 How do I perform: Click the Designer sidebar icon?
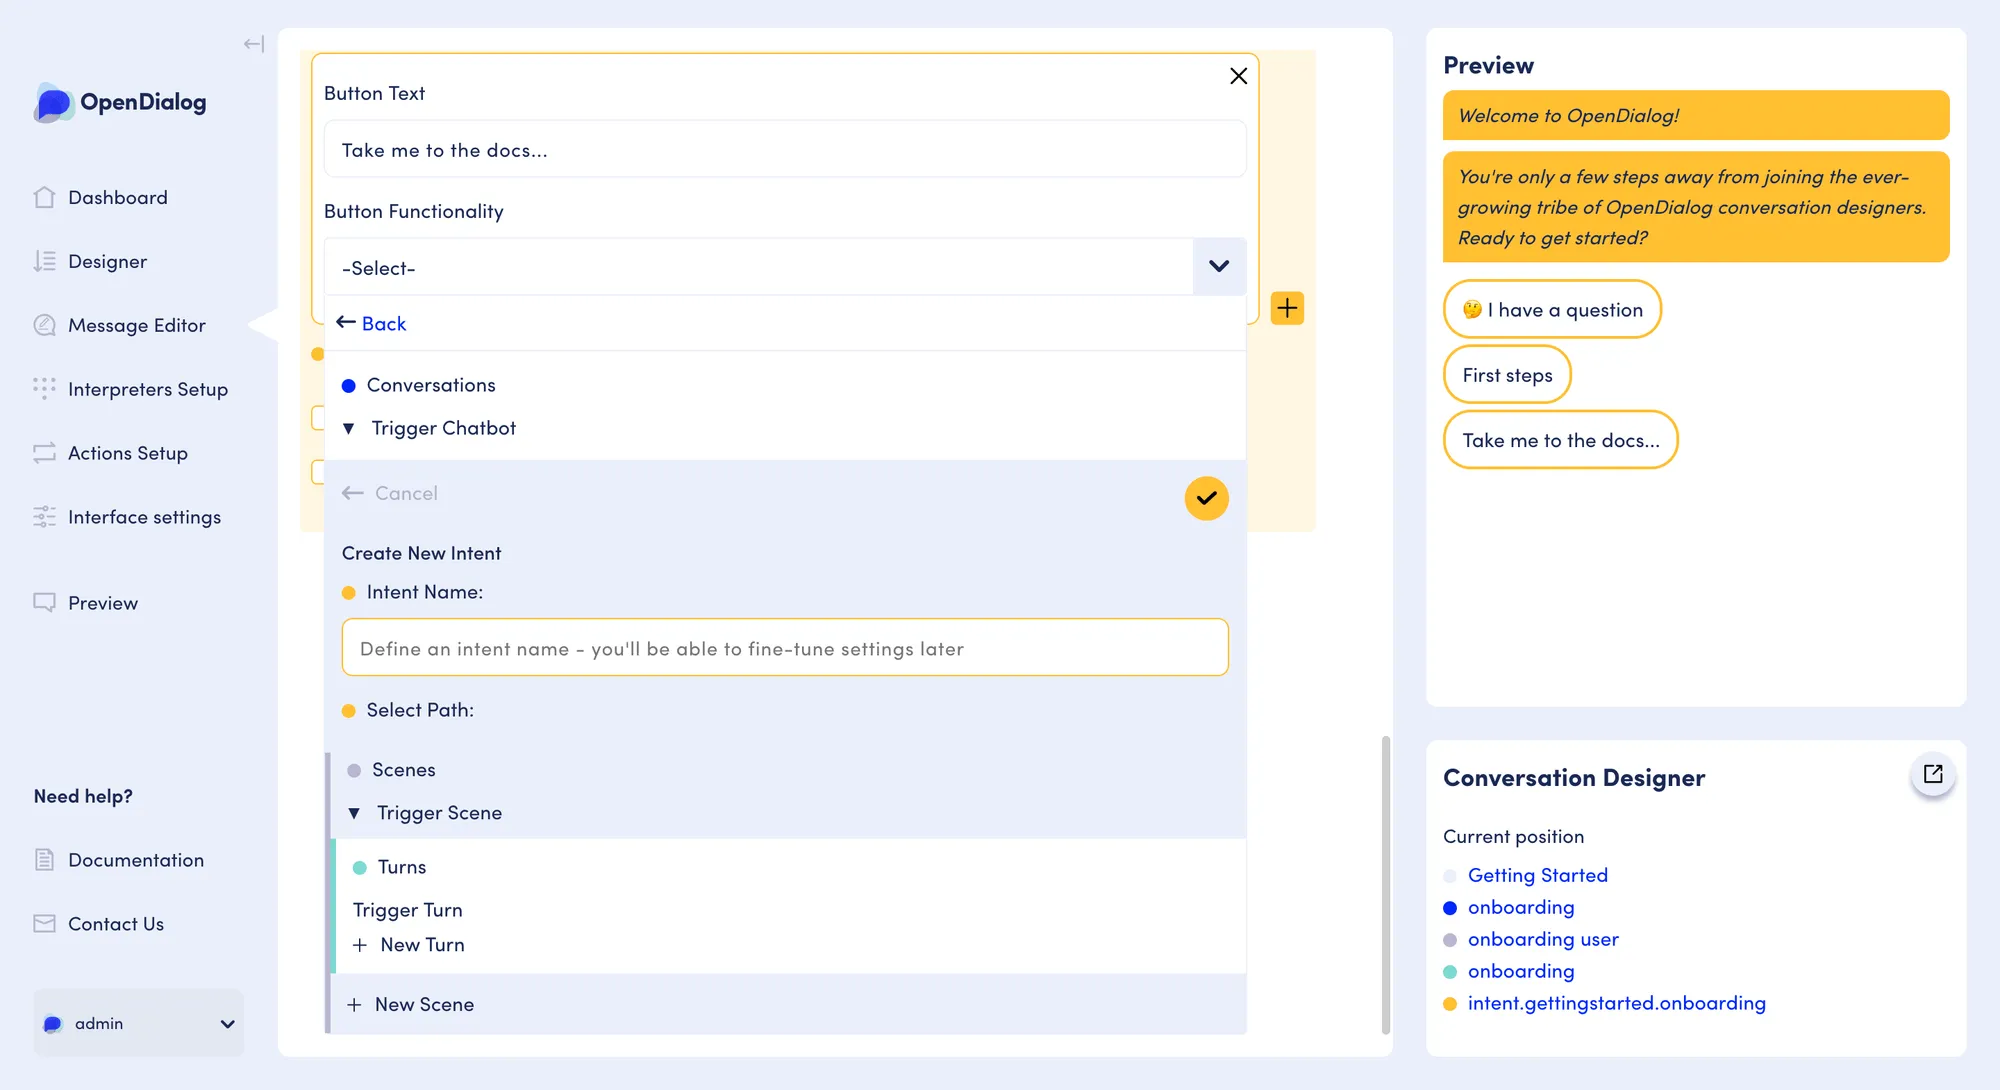pos(44,261)
